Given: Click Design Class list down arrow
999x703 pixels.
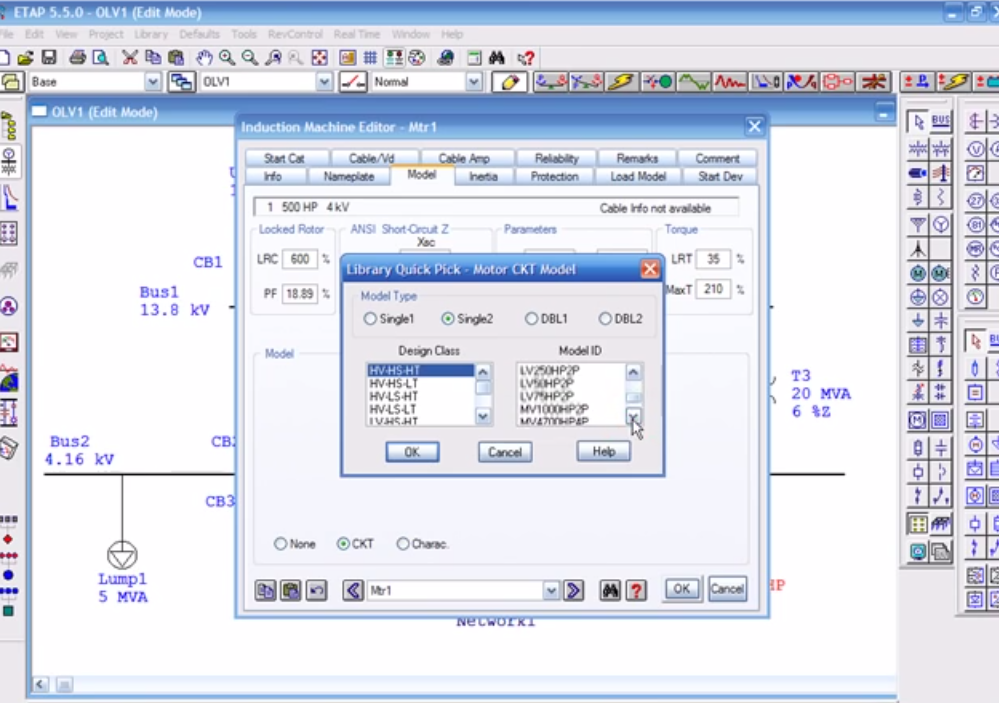Looking at the screenshot, I should click(483, 416).
